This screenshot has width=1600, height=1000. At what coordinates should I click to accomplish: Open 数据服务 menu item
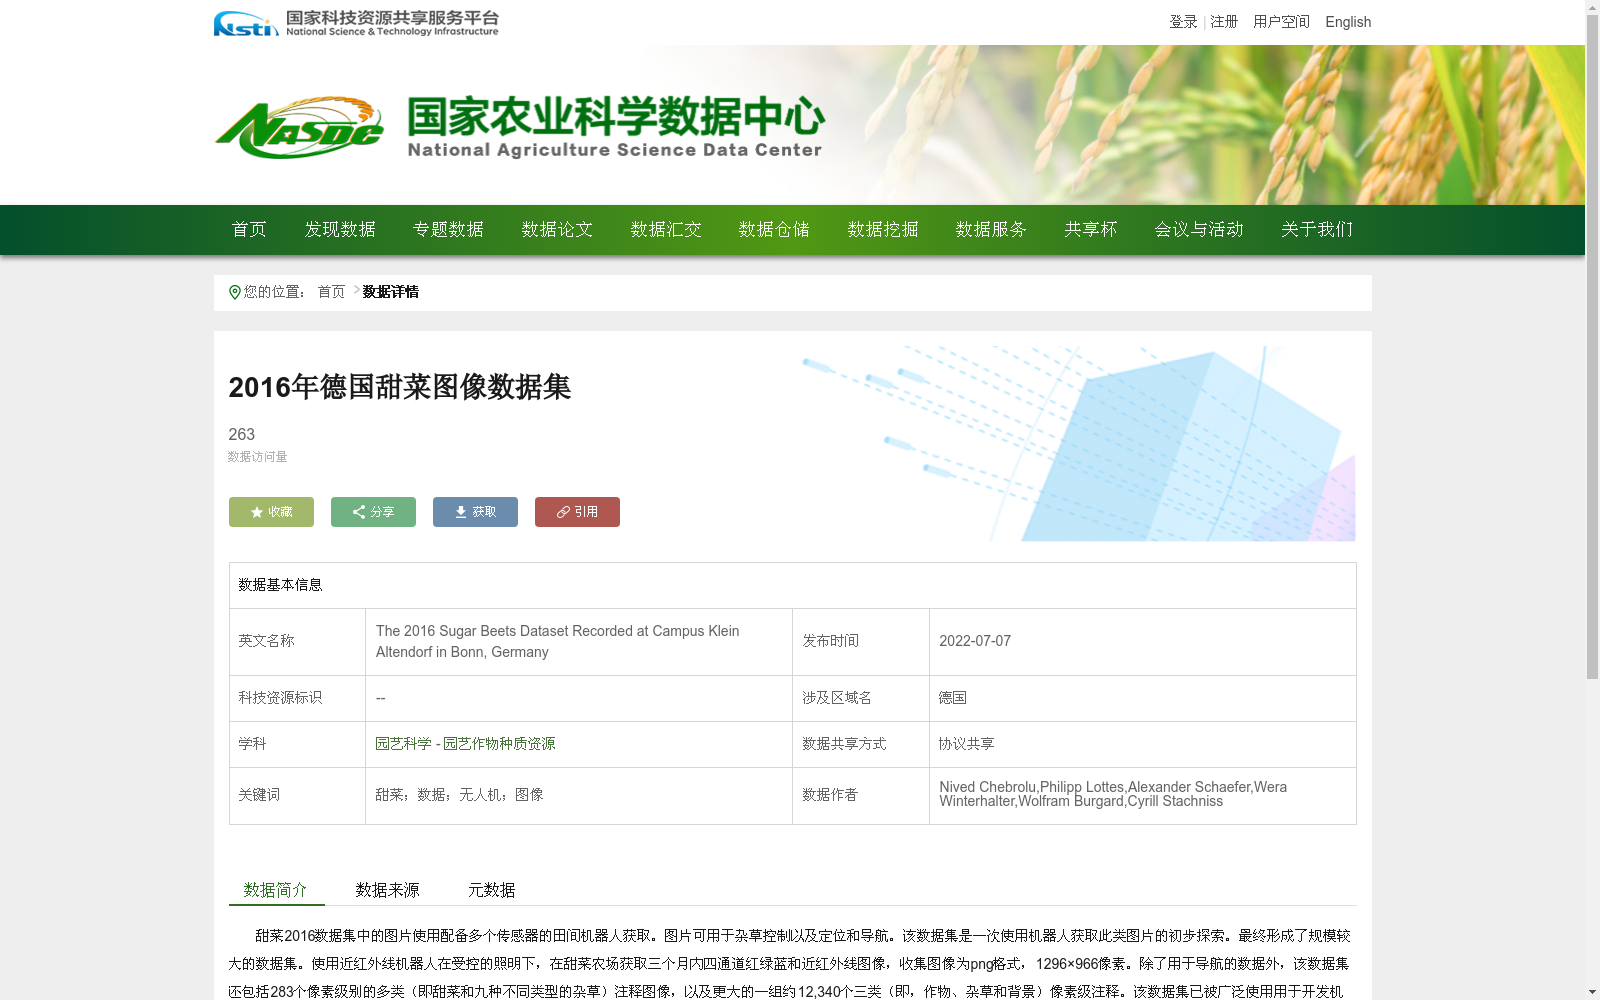[x=991, y=230]
